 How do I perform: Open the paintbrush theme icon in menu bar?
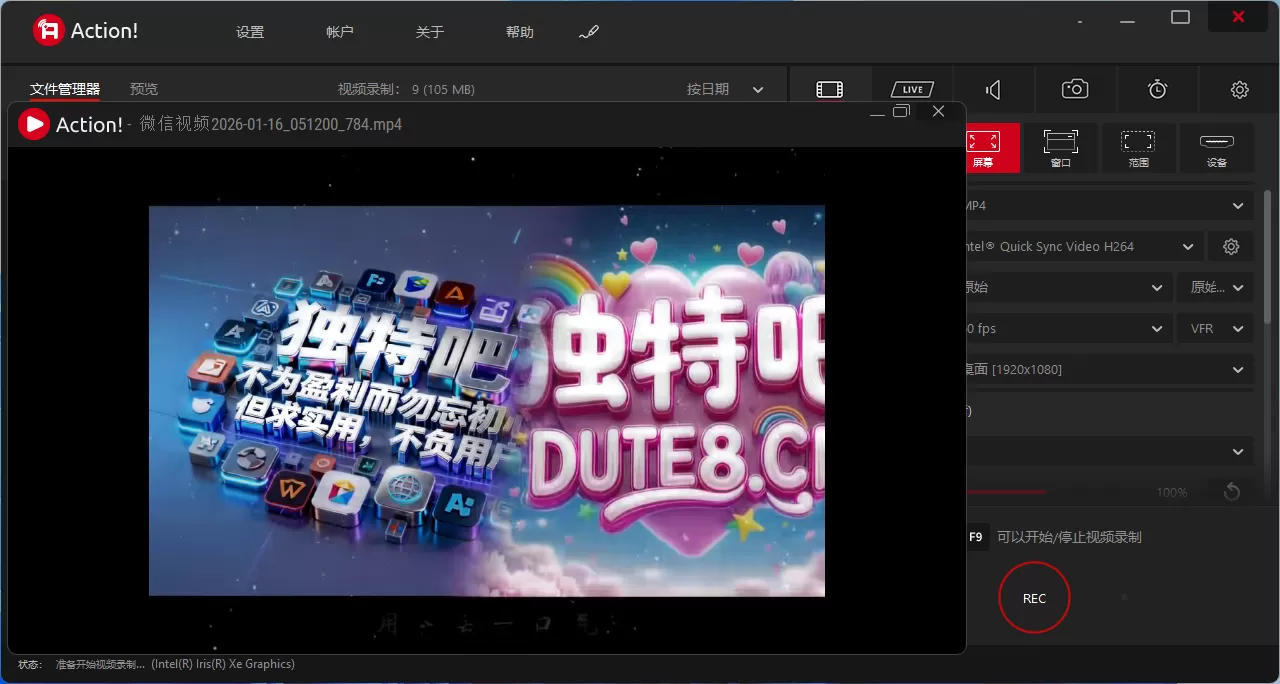point(588,31)
